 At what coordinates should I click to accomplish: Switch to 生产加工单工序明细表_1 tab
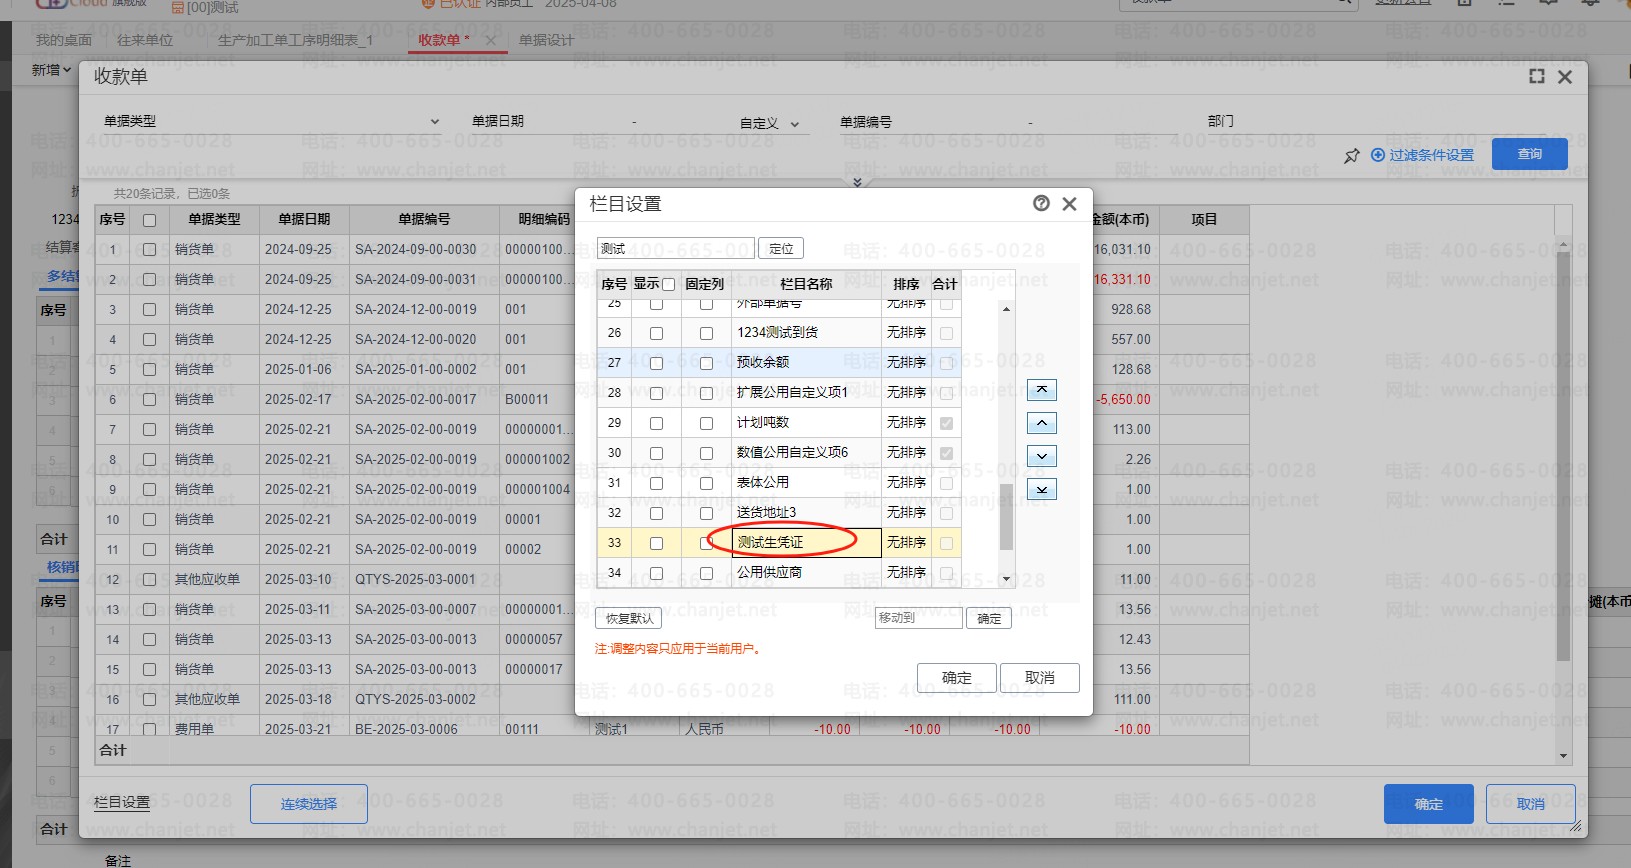point(295,40)
